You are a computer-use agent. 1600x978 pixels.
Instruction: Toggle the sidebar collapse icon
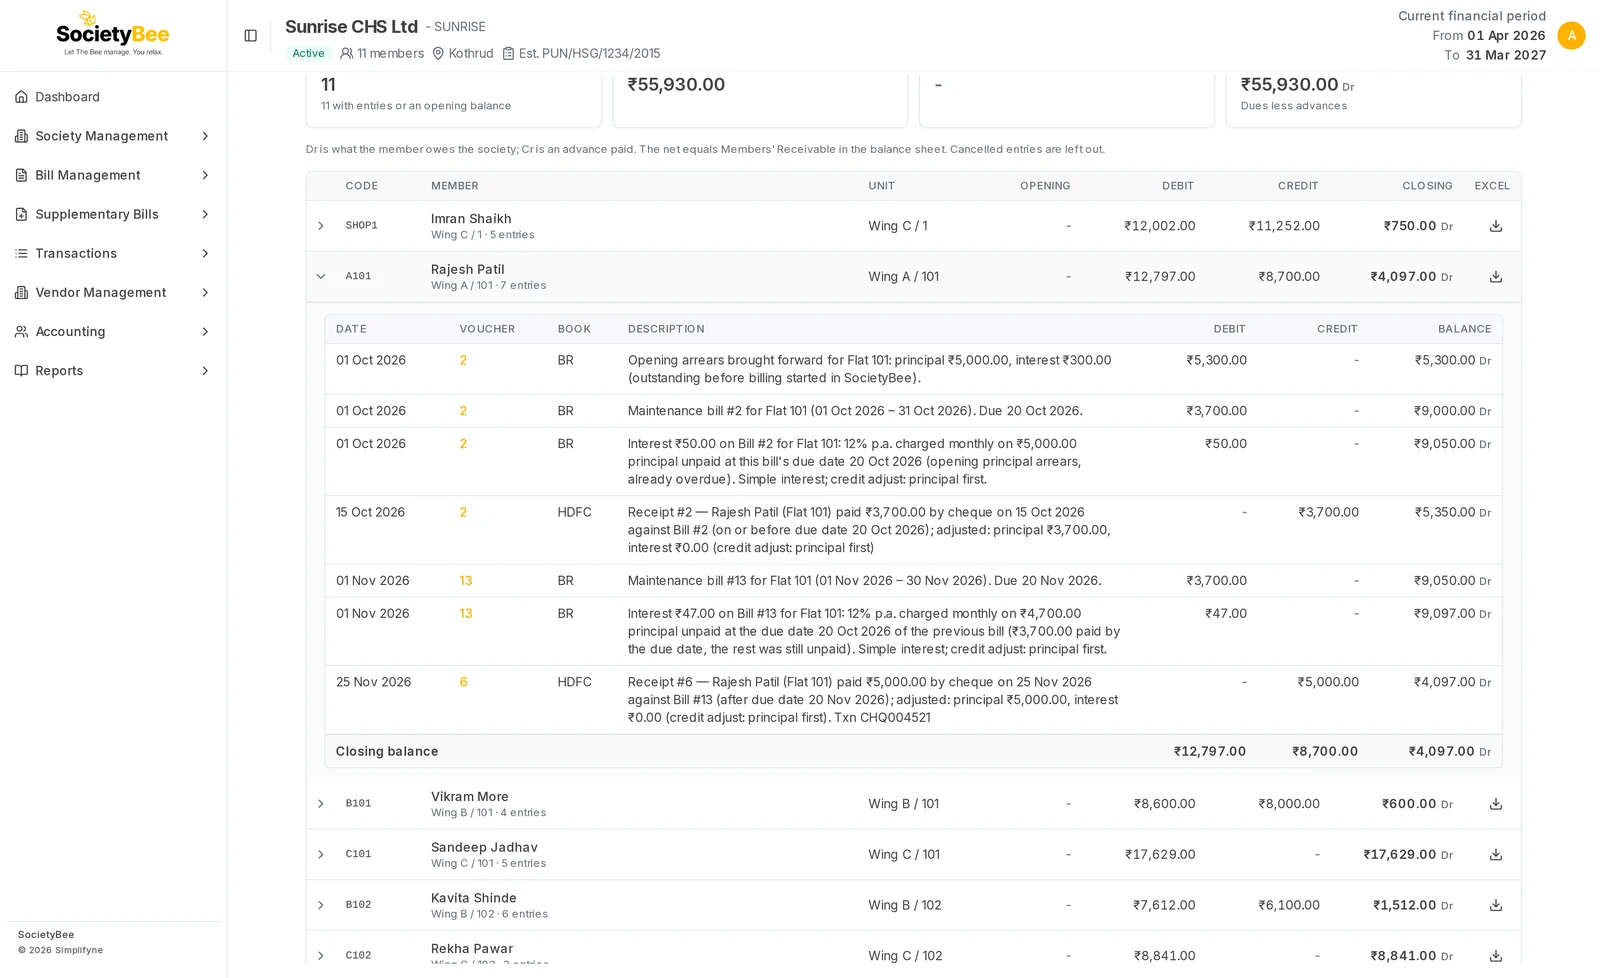[x=251, y=36]
